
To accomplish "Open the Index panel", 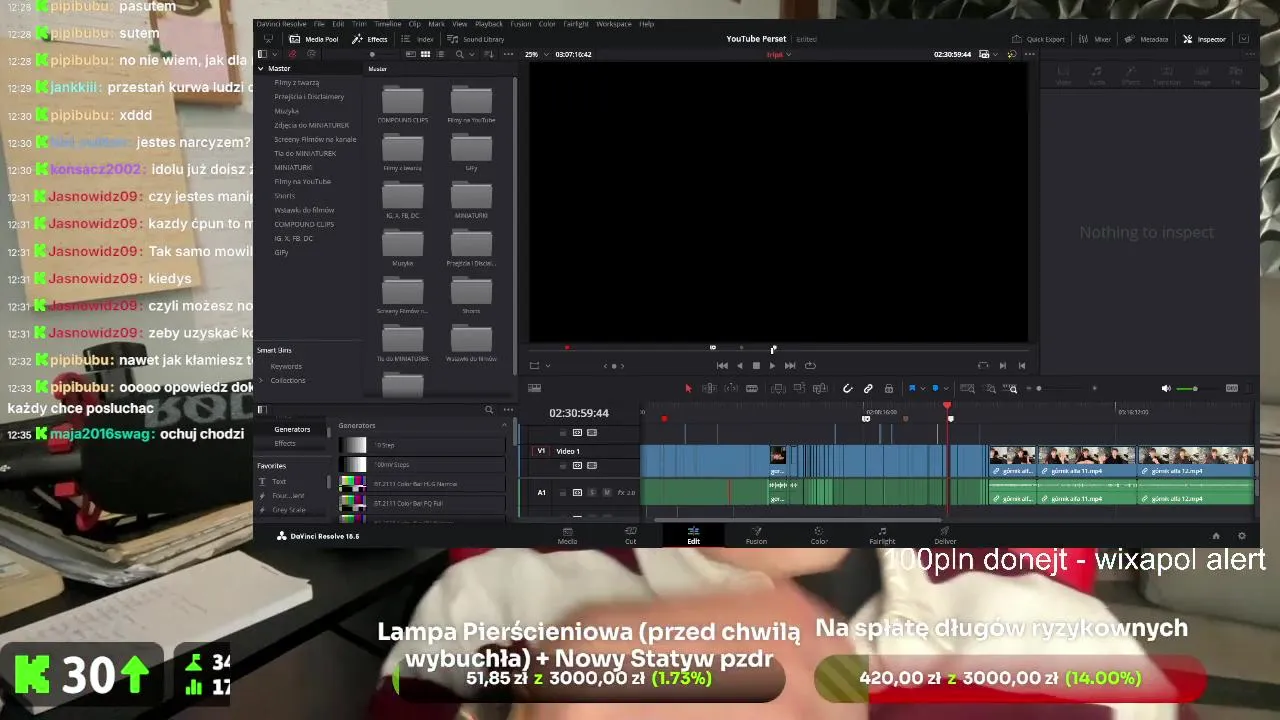I will (417, 39).
